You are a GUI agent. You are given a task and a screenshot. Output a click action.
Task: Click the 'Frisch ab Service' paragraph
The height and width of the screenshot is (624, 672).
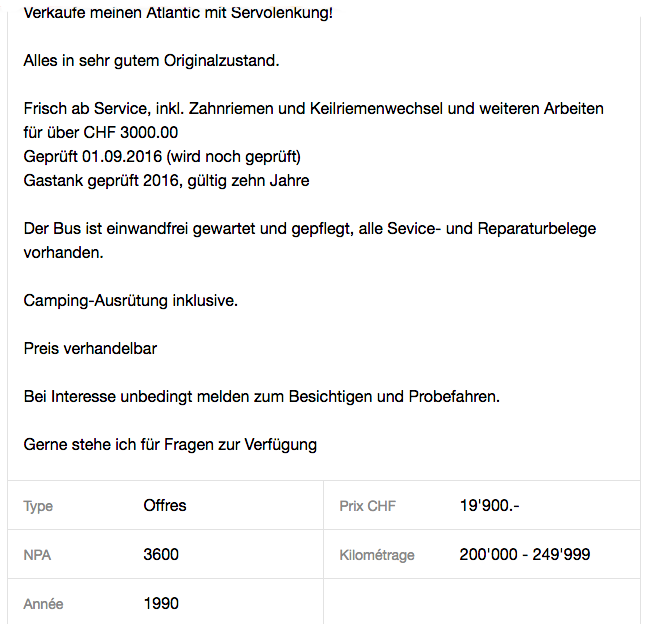point(313,120)
